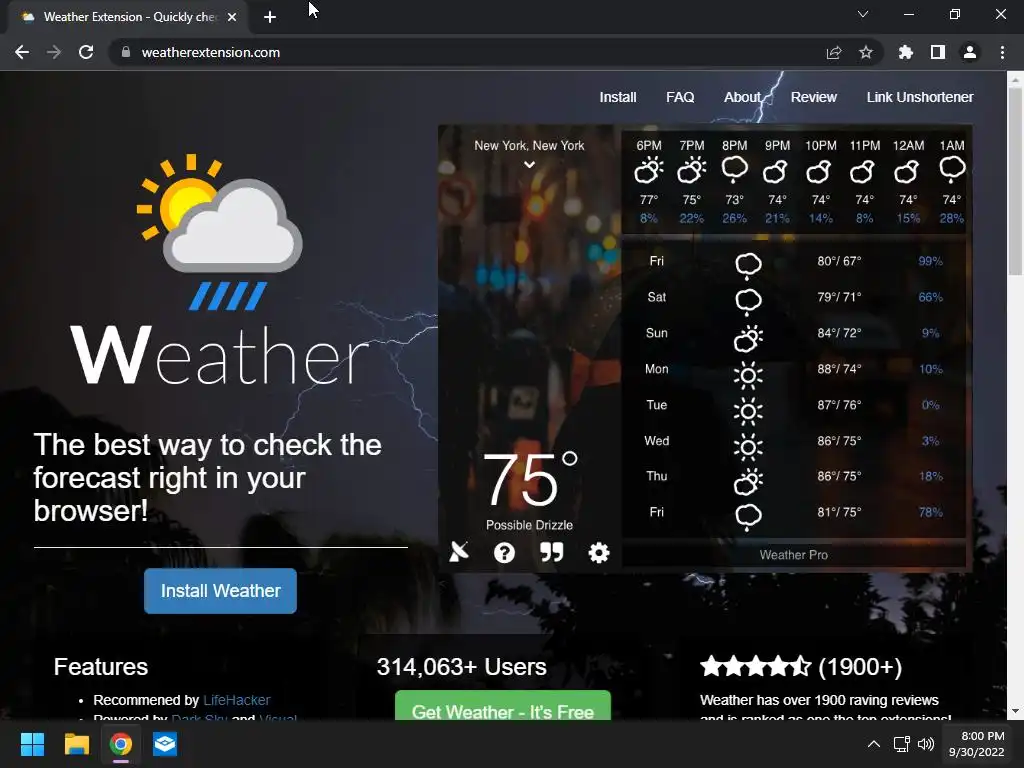
Task: Click the Features heading
Action: tap(101, 667)
